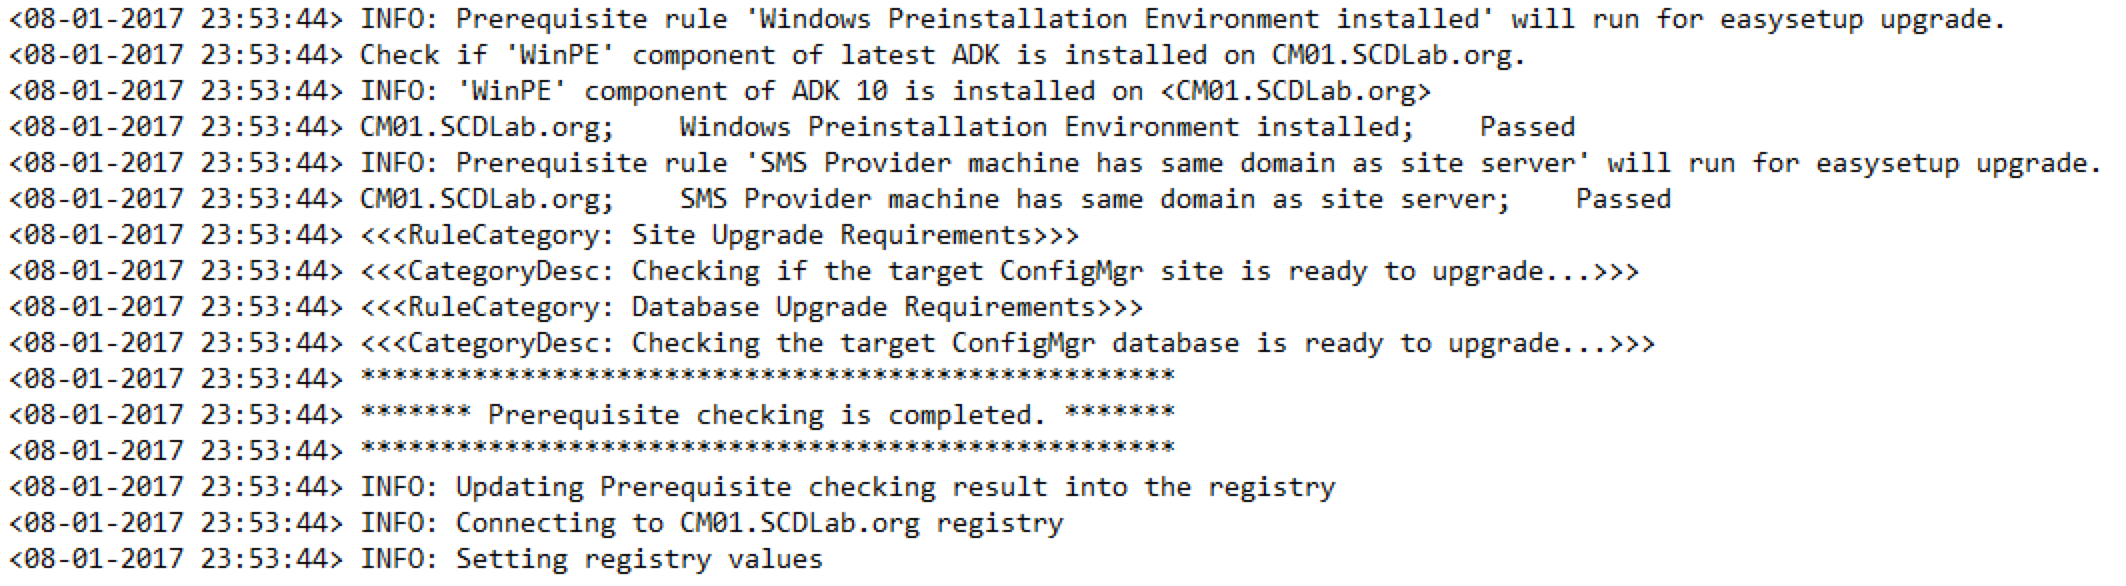Select RuleCategory Database Upgrade Requirements line
Screen dimensions: 2126x586
(576, 307)
